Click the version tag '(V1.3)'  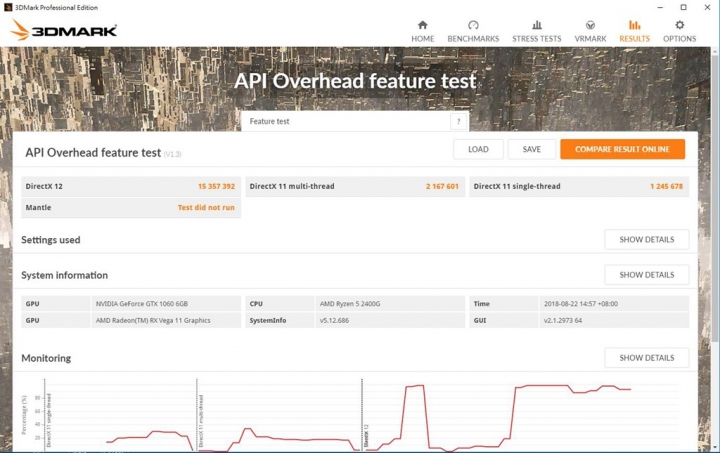(173, 154)
